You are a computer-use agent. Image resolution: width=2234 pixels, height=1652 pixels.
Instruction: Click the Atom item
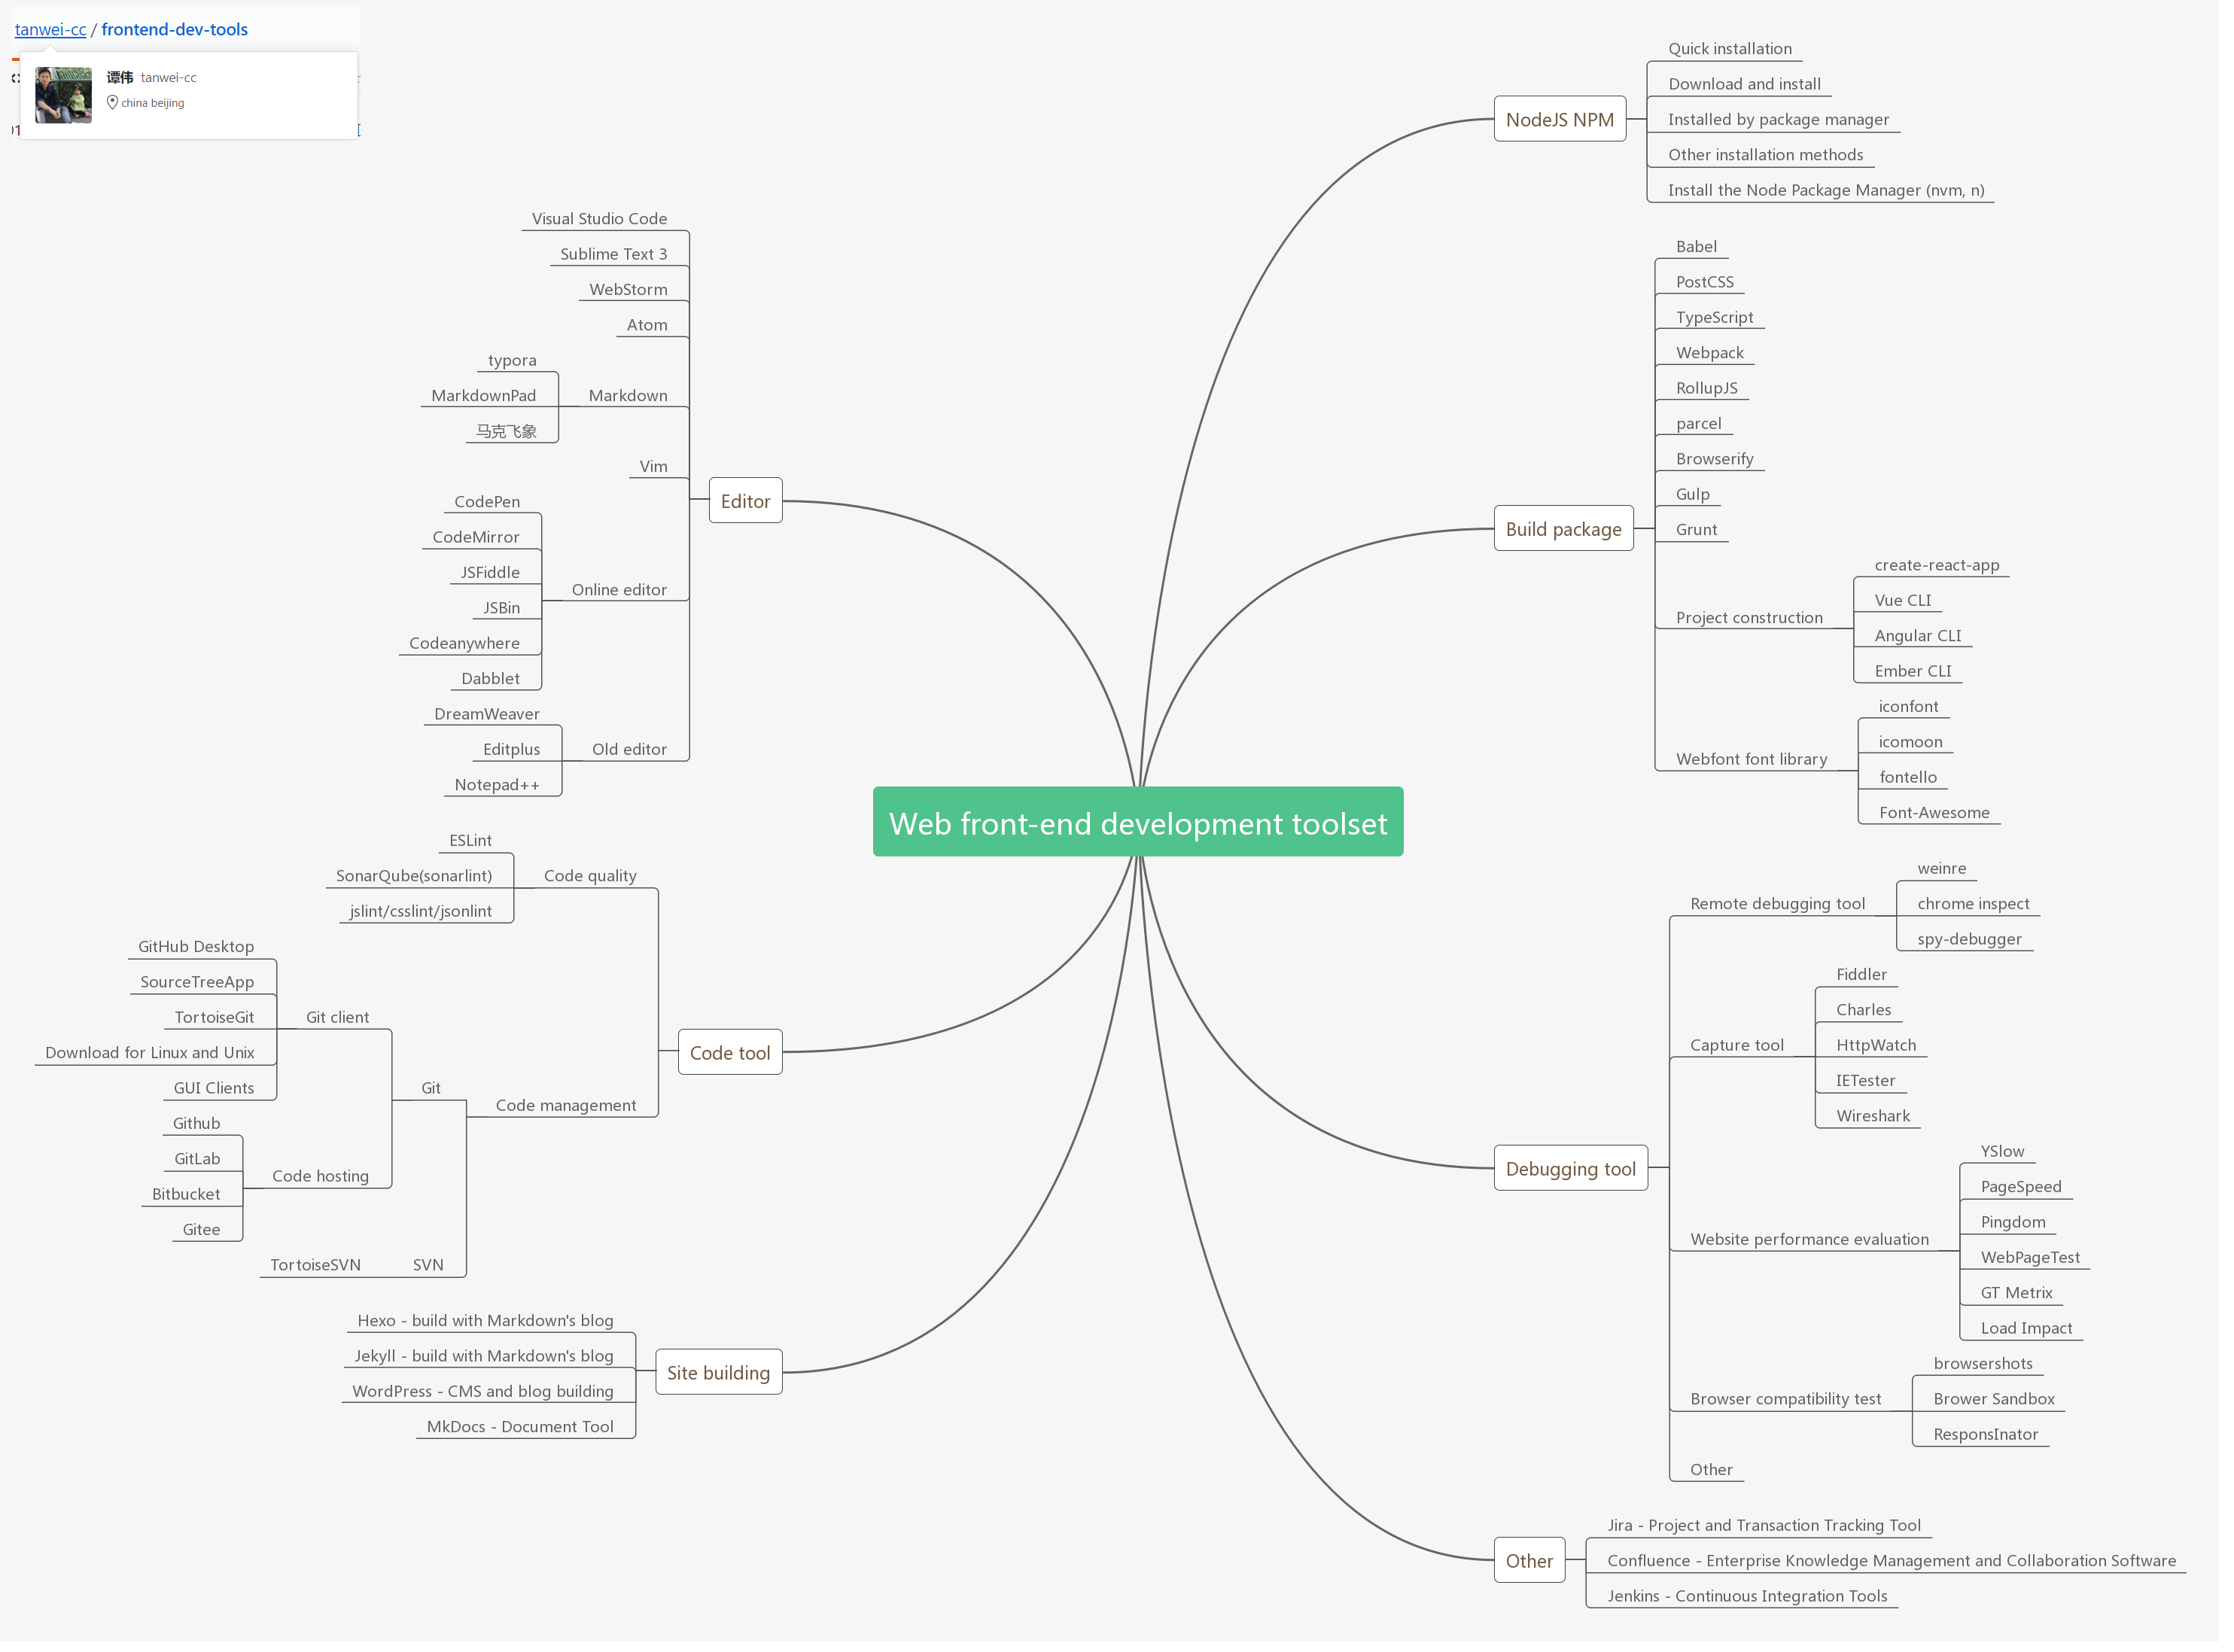pyautogui.click(x=651, y=327)
